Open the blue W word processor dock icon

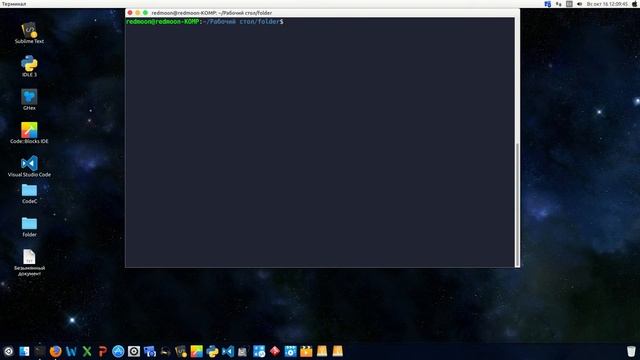click(71, 351)
